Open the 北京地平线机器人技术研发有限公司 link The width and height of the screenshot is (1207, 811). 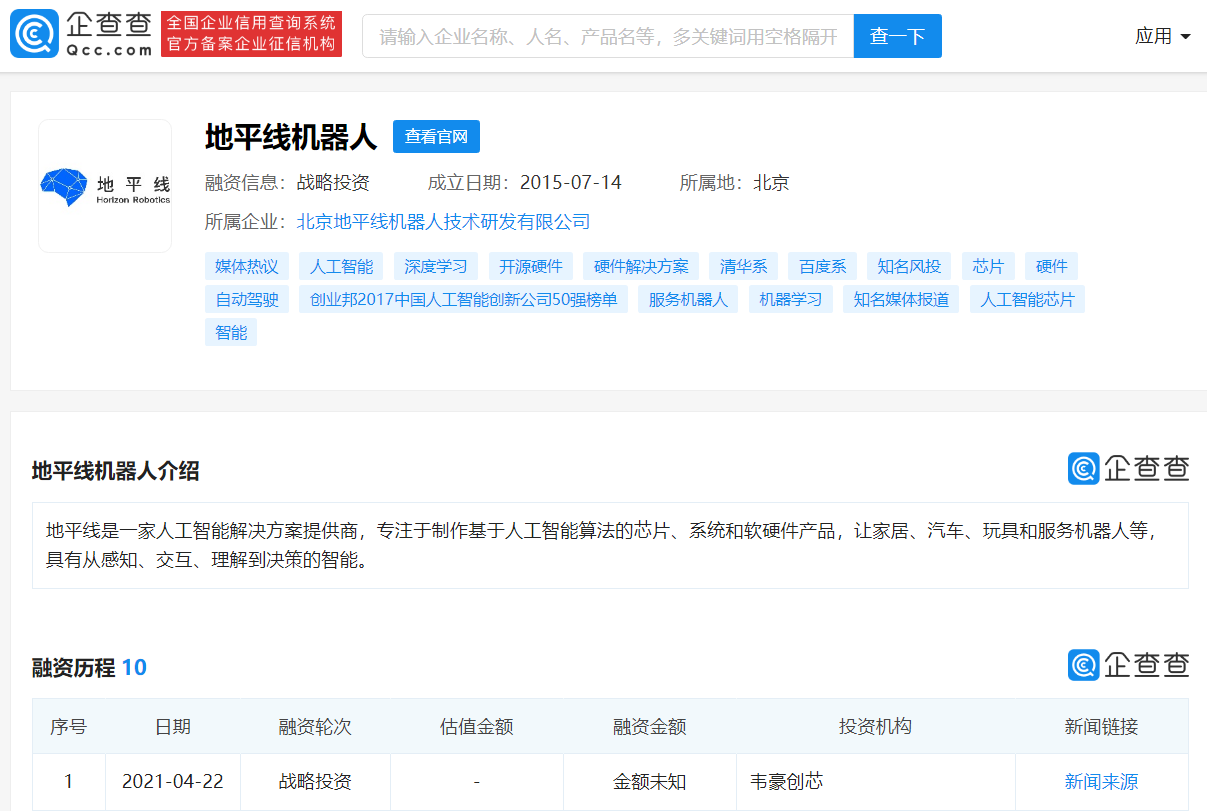coord(444,222)
